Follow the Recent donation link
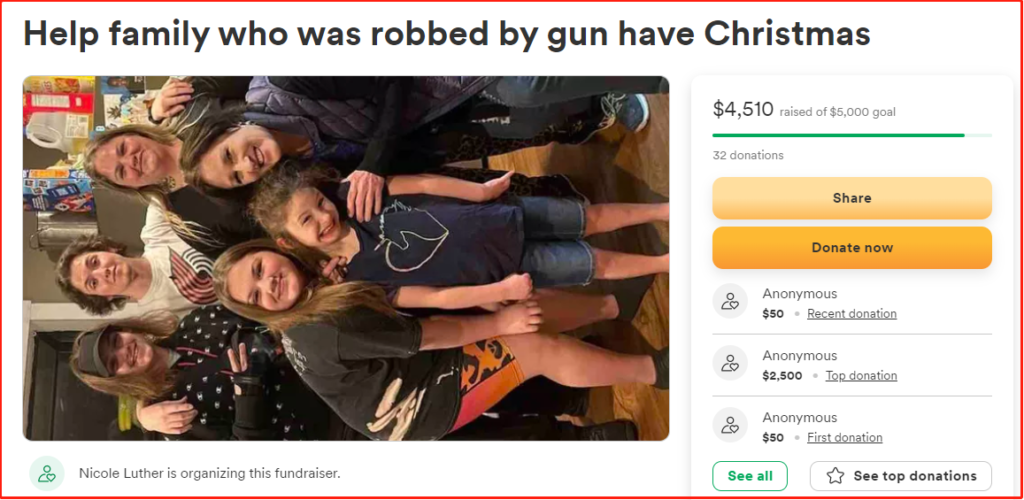 coord(852,313)
